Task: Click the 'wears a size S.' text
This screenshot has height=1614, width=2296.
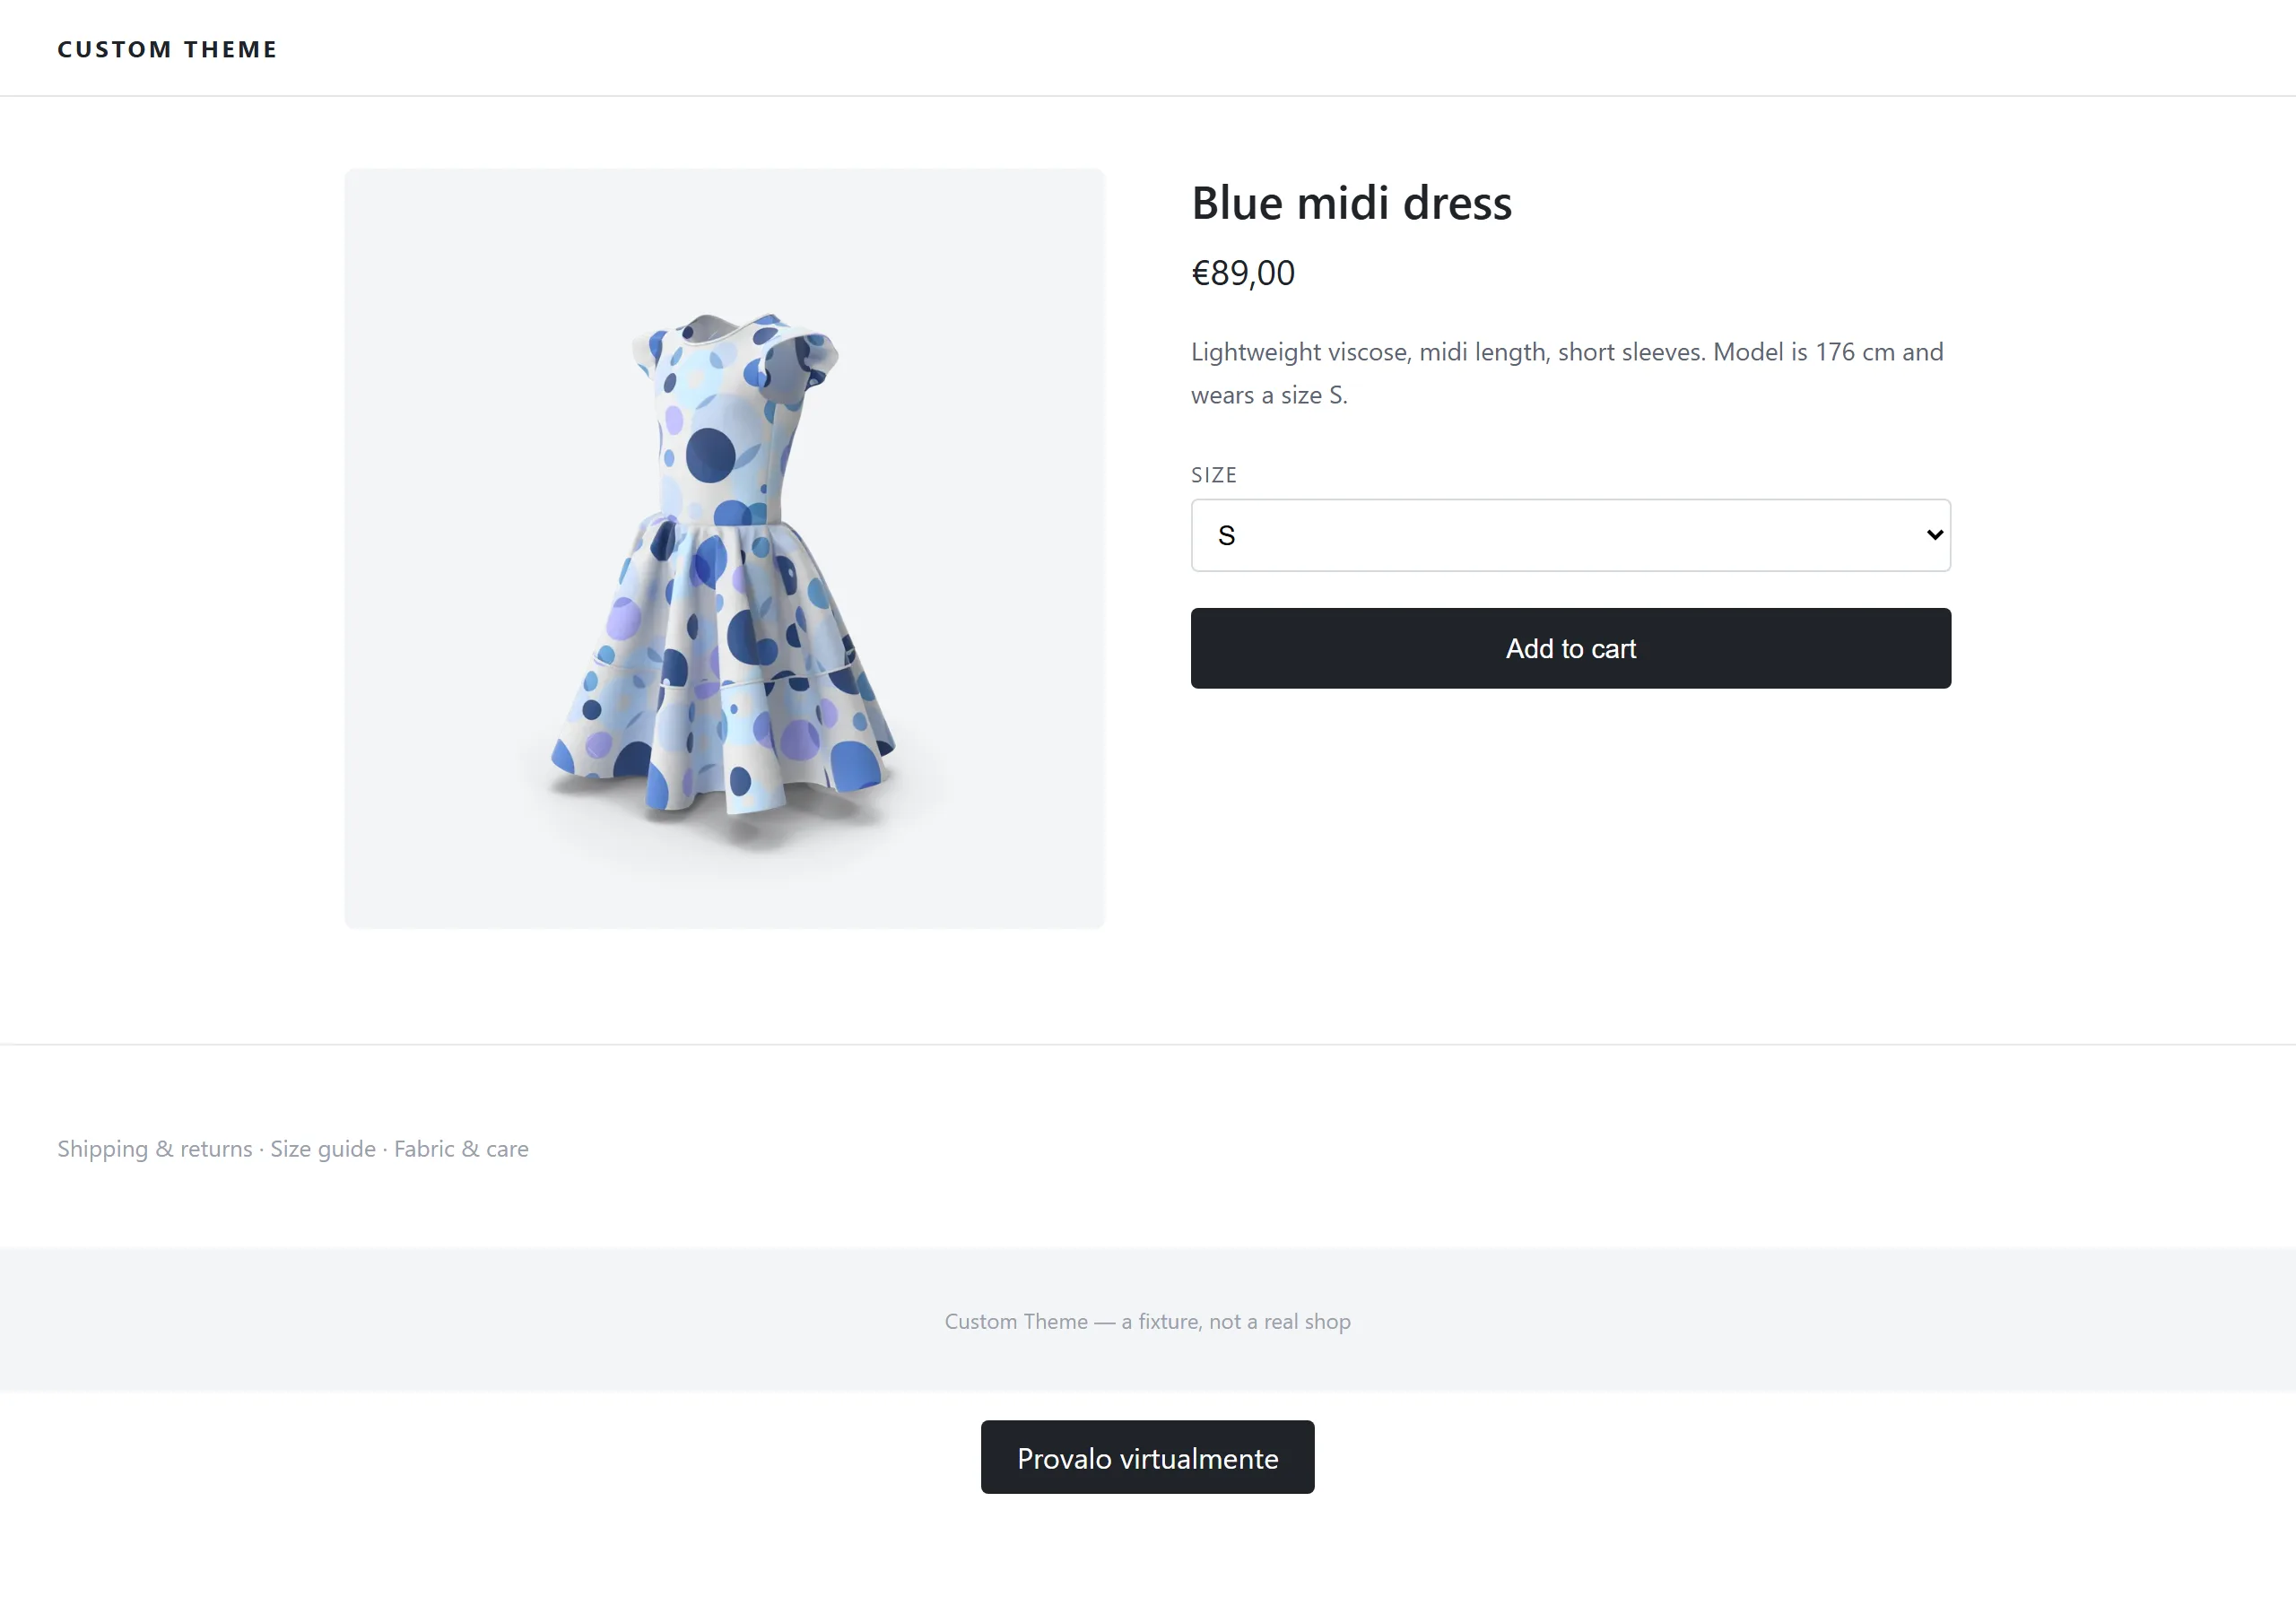Action: tap(1269, 396)
